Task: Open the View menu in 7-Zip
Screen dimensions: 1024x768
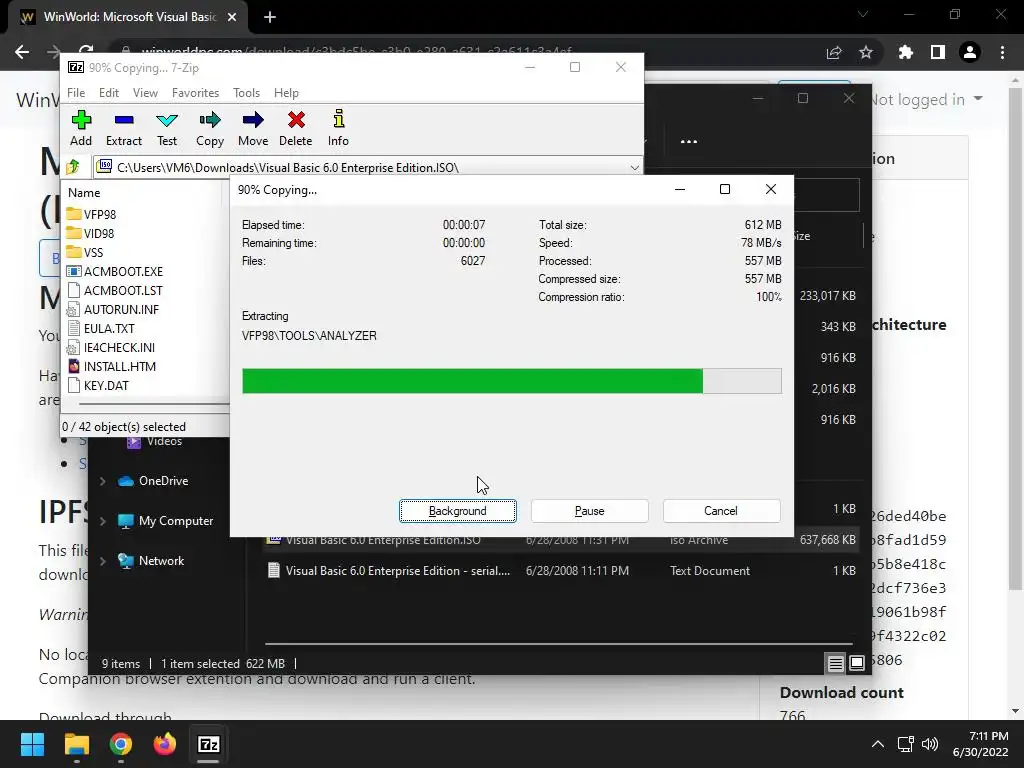Action: click(x=145, y=93)
